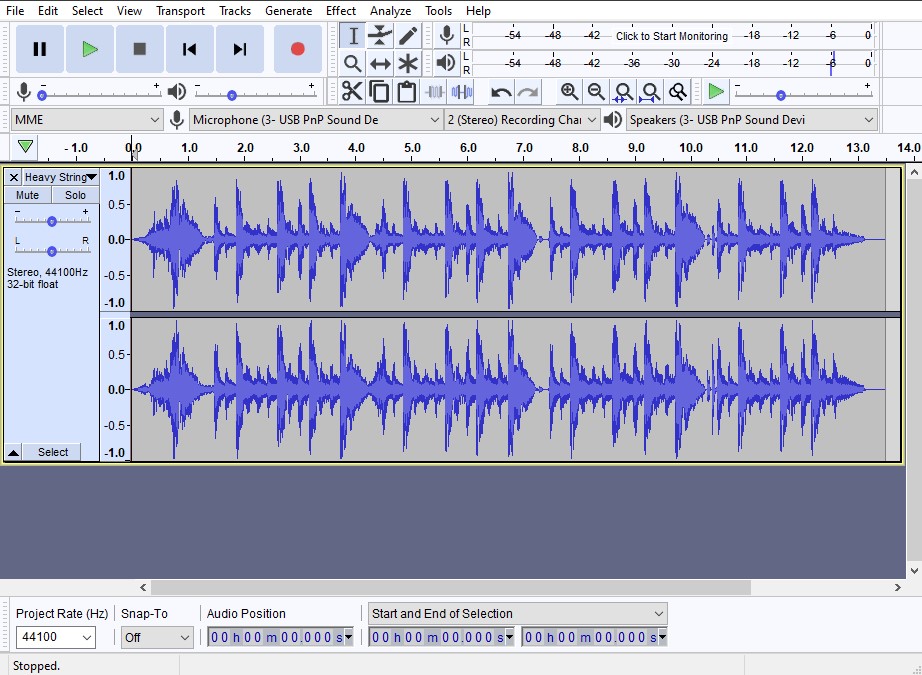Click the timeline green pinned playhead triangle
Image resolution: width=922 pixels, height=675 pixels.
[x=25, y=146]
